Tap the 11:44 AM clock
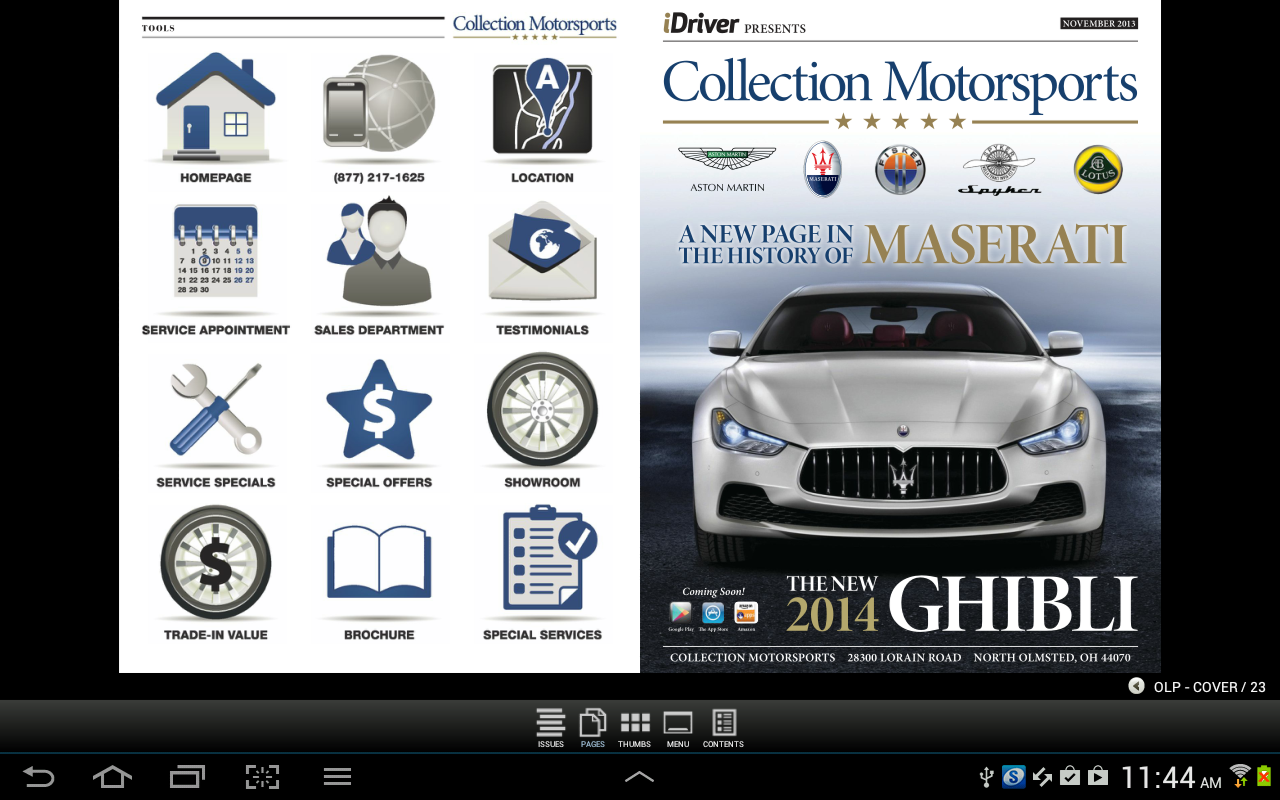The image size is (1280, 800). pyautogui.click(x=1170, y=777)
